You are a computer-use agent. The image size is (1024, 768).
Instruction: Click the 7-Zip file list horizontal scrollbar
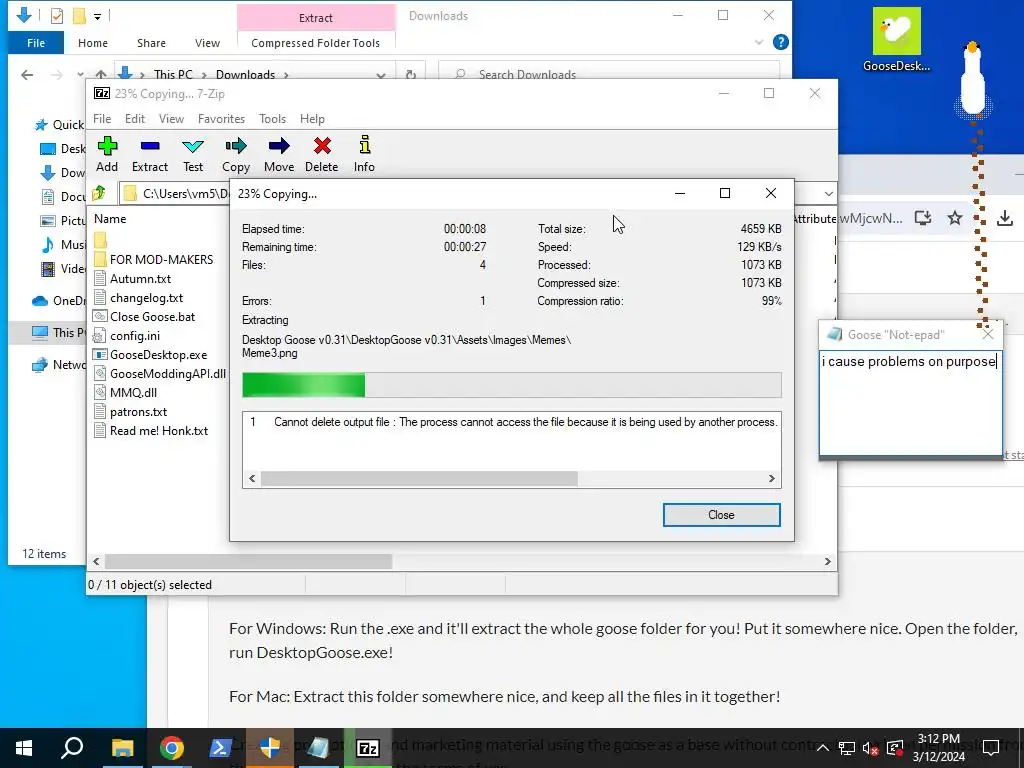(248, 562)
